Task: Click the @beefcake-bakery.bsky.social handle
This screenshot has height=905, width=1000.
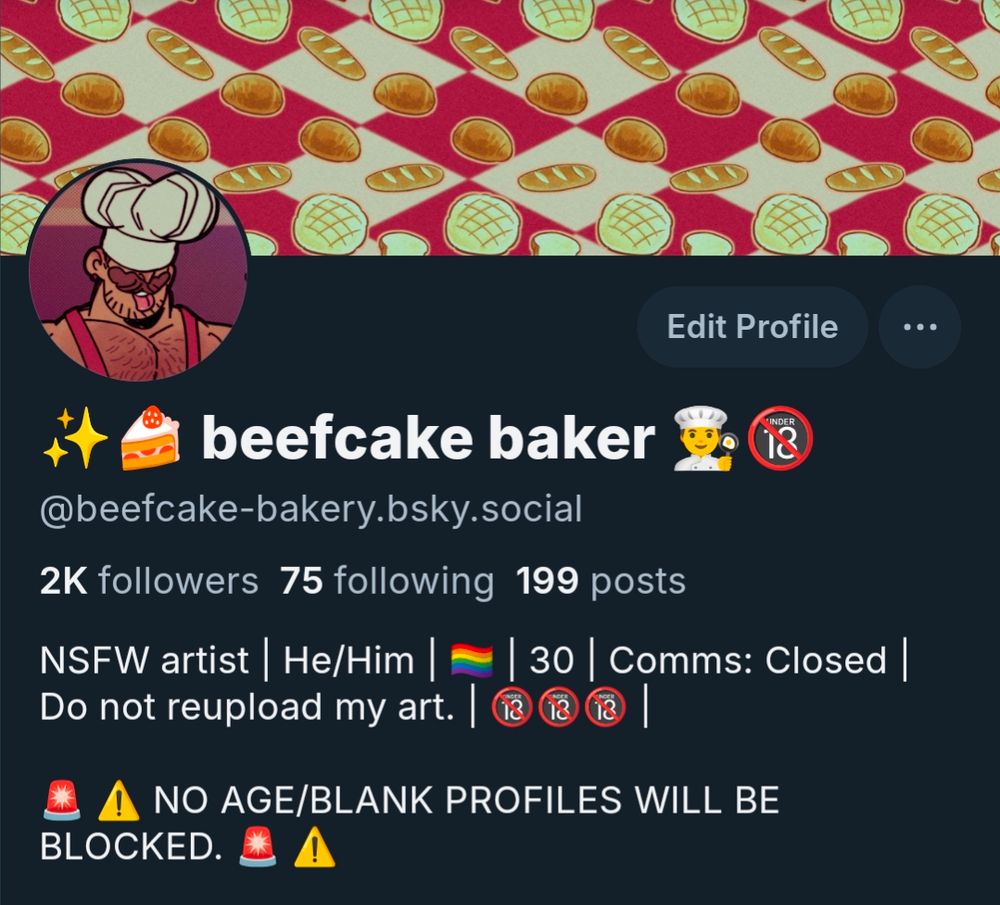Action: pyautogui.click(x=311, y=510)
